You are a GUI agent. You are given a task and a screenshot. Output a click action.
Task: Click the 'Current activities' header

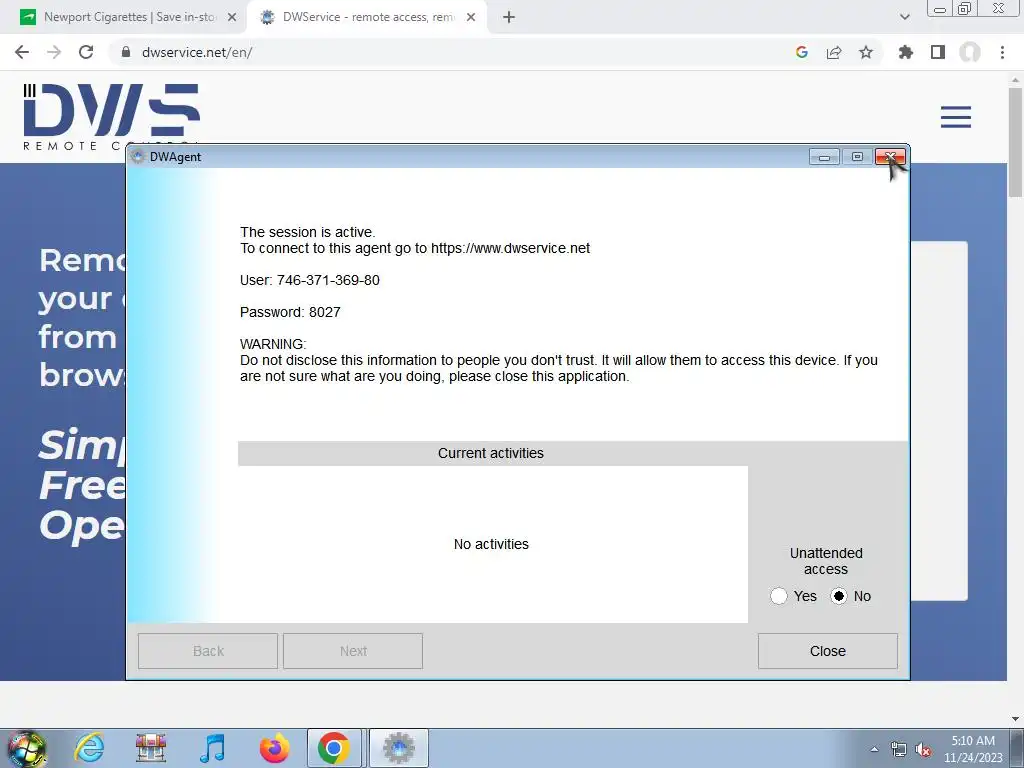tap(492, 453)
